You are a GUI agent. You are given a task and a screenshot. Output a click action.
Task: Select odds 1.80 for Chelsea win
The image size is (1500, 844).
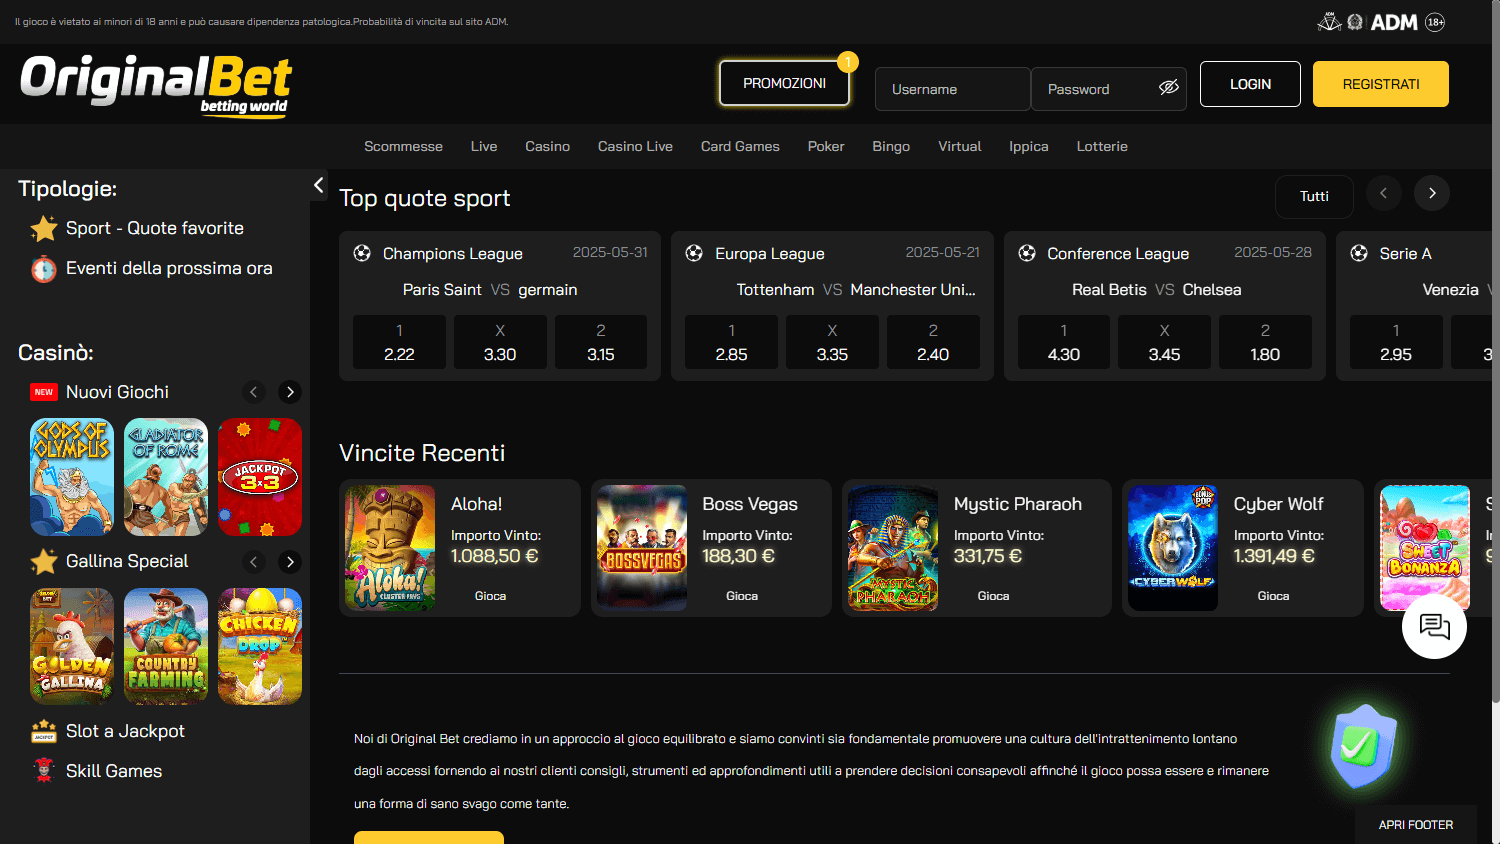1265,342
